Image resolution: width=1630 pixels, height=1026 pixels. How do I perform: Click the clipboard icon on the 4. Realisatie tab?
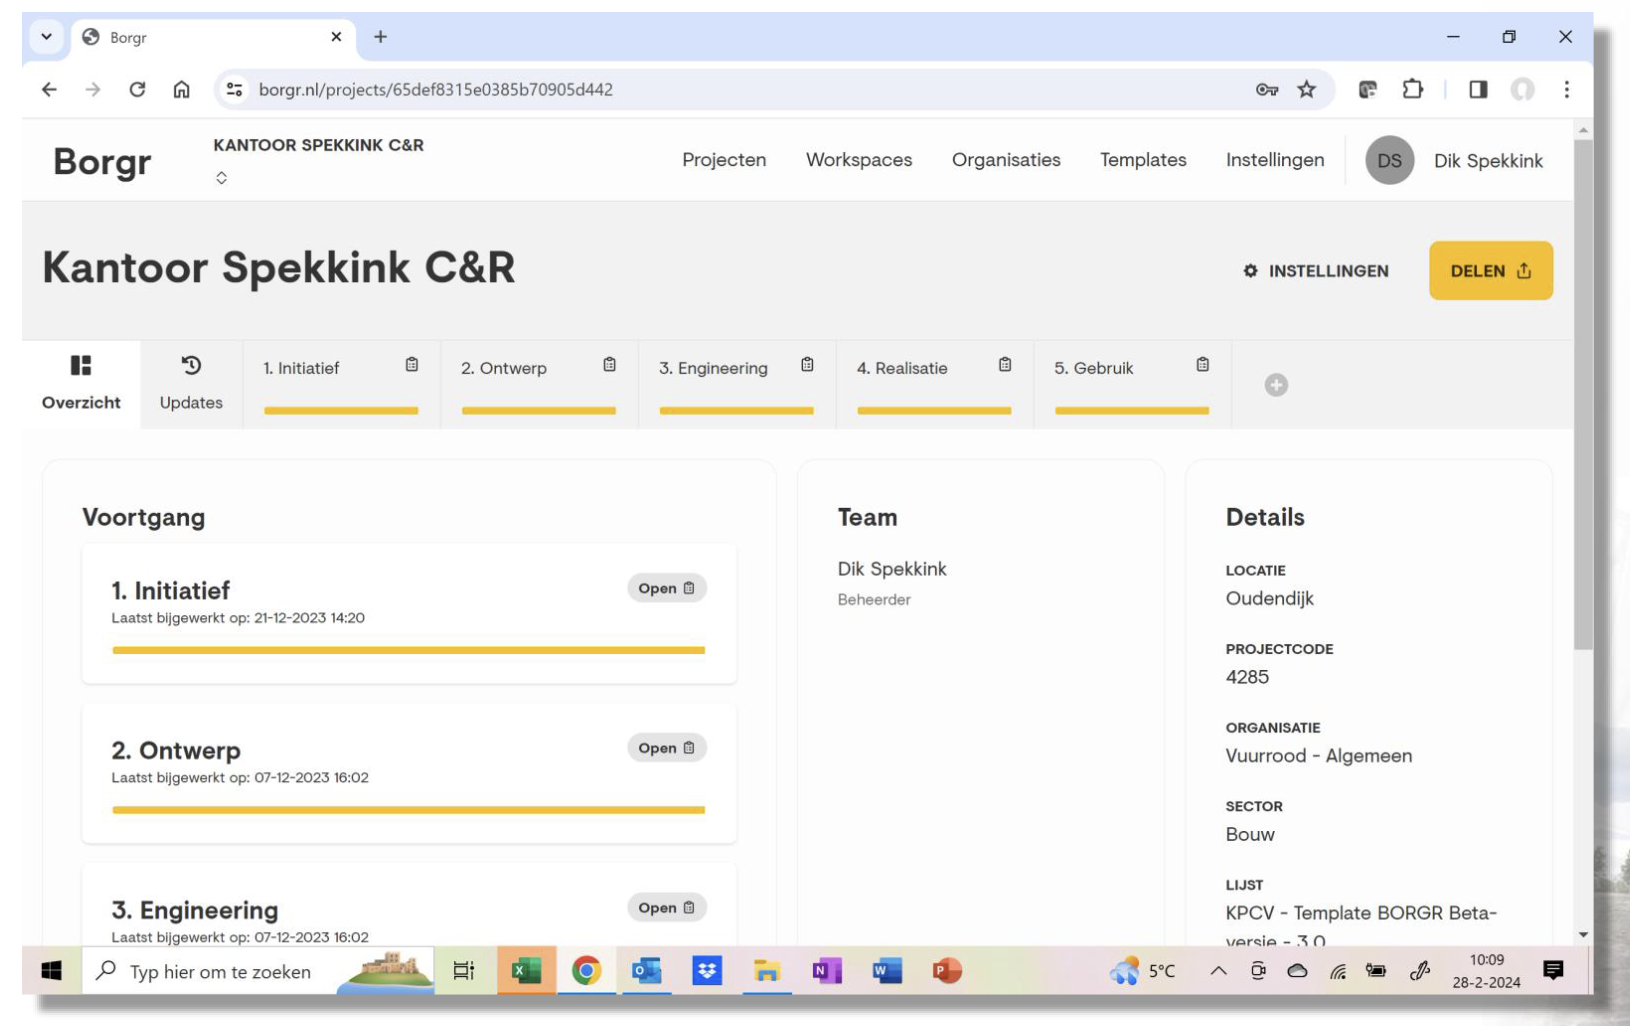tap(1005, 365)
